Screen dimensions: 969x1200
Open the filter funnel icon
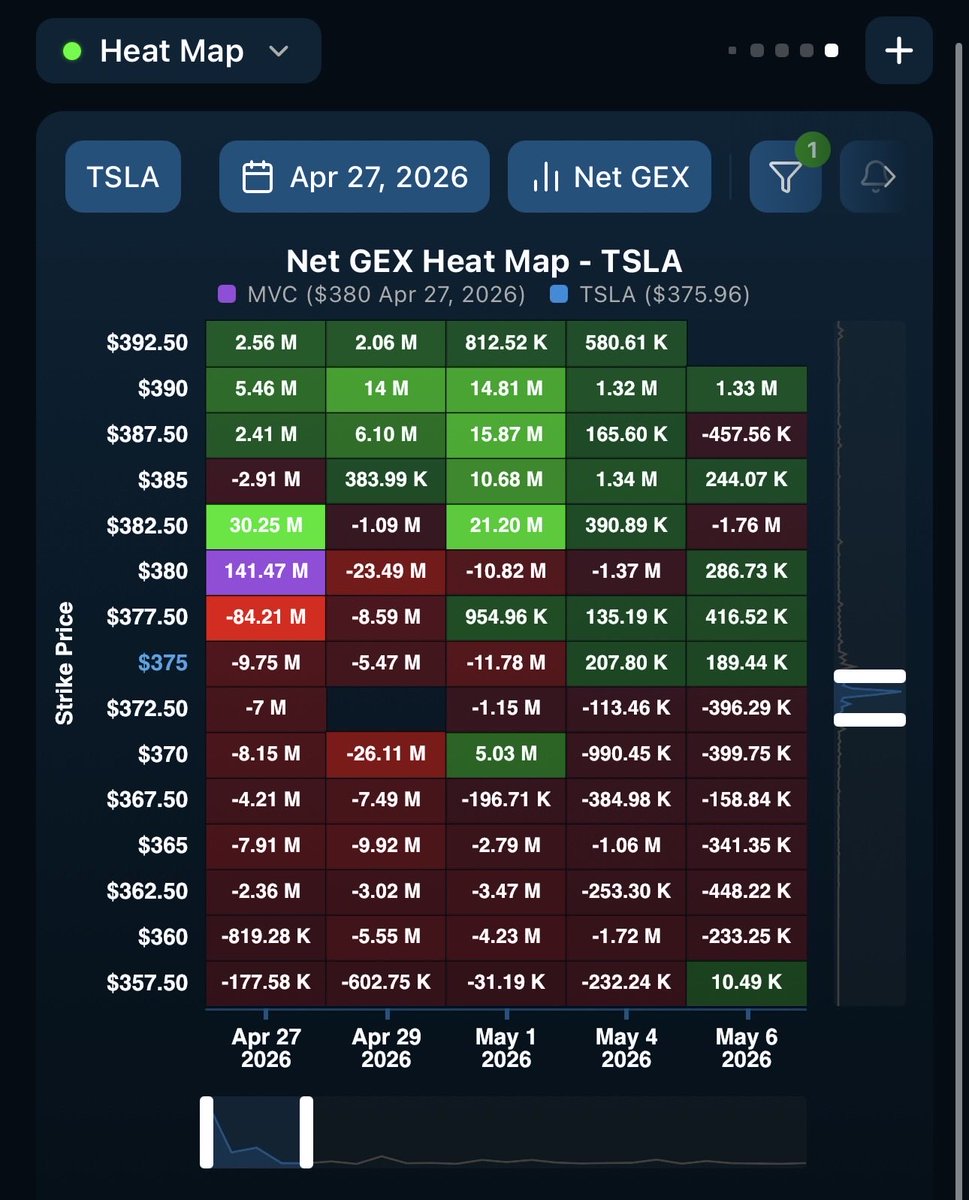point(786,178)
